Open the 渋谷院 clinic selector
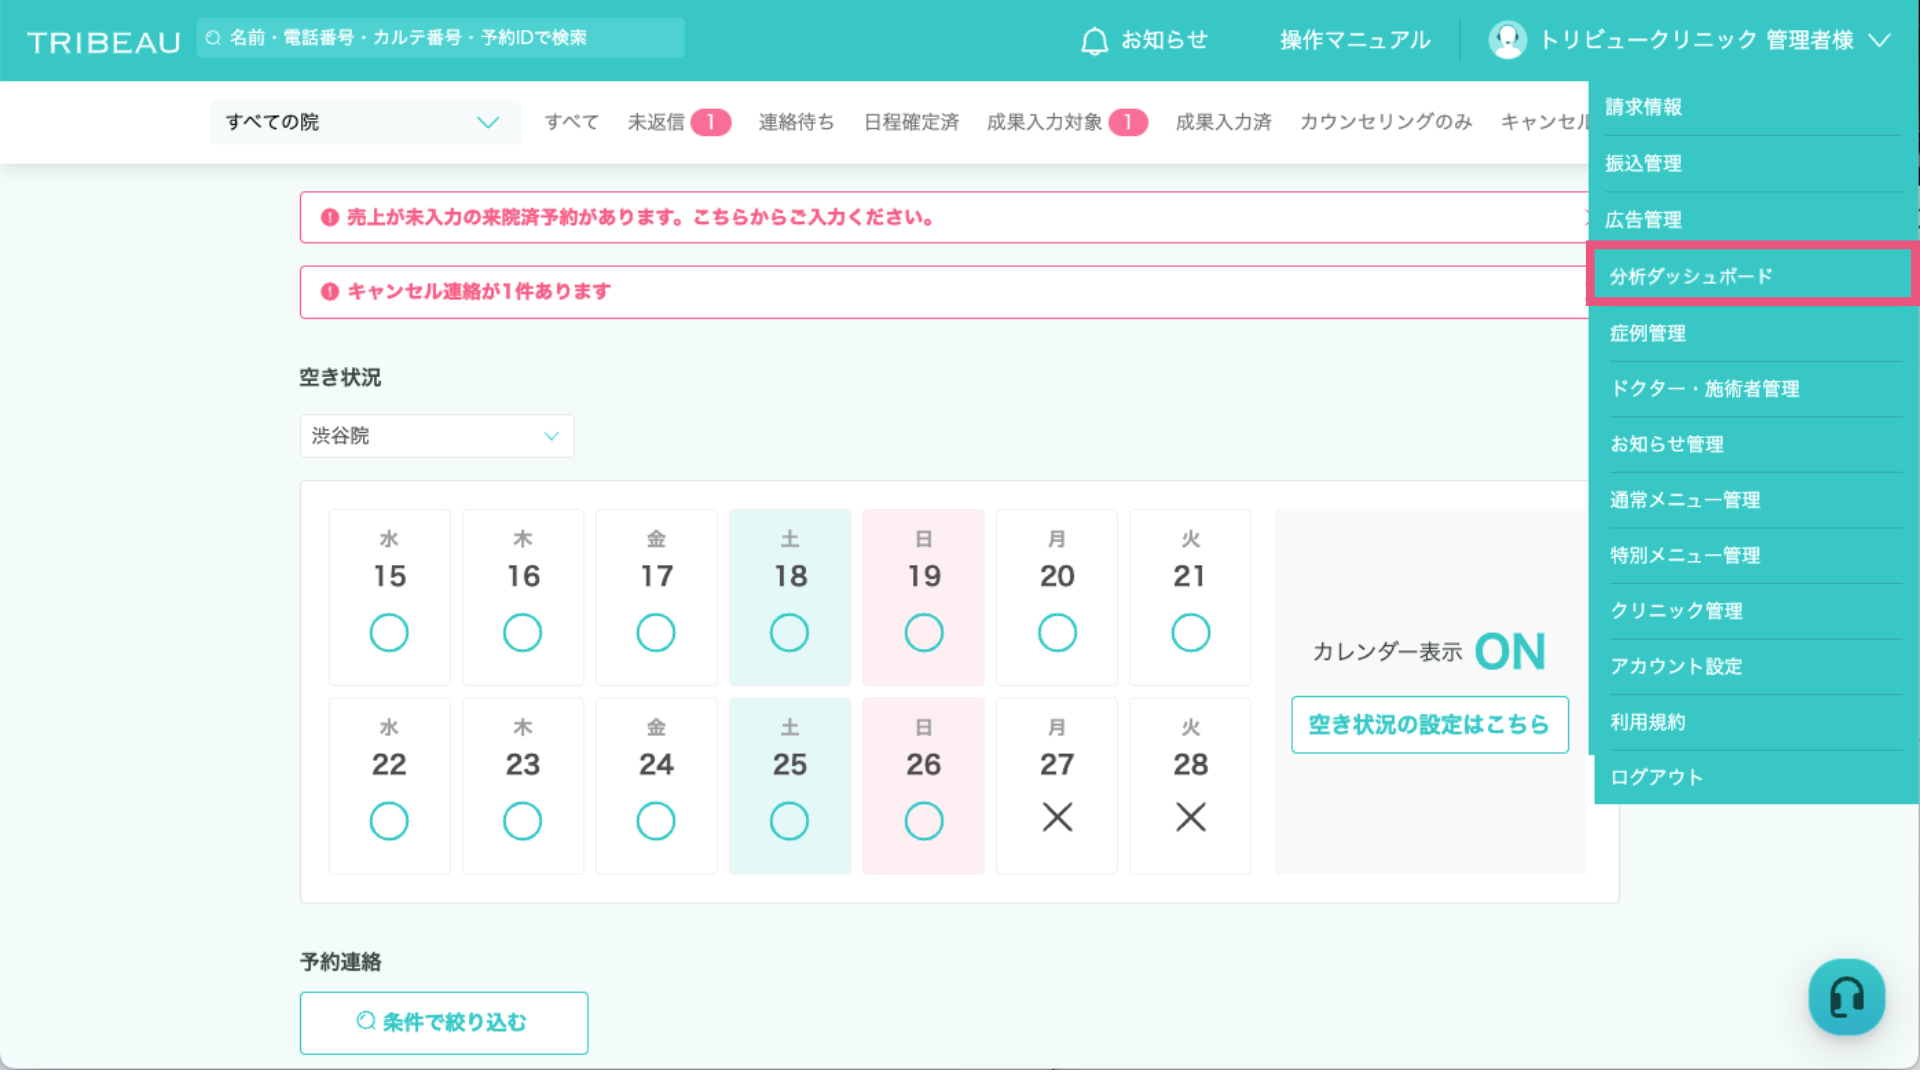1920x1080 pixels. pyautogui.click(x=436, y=436)
